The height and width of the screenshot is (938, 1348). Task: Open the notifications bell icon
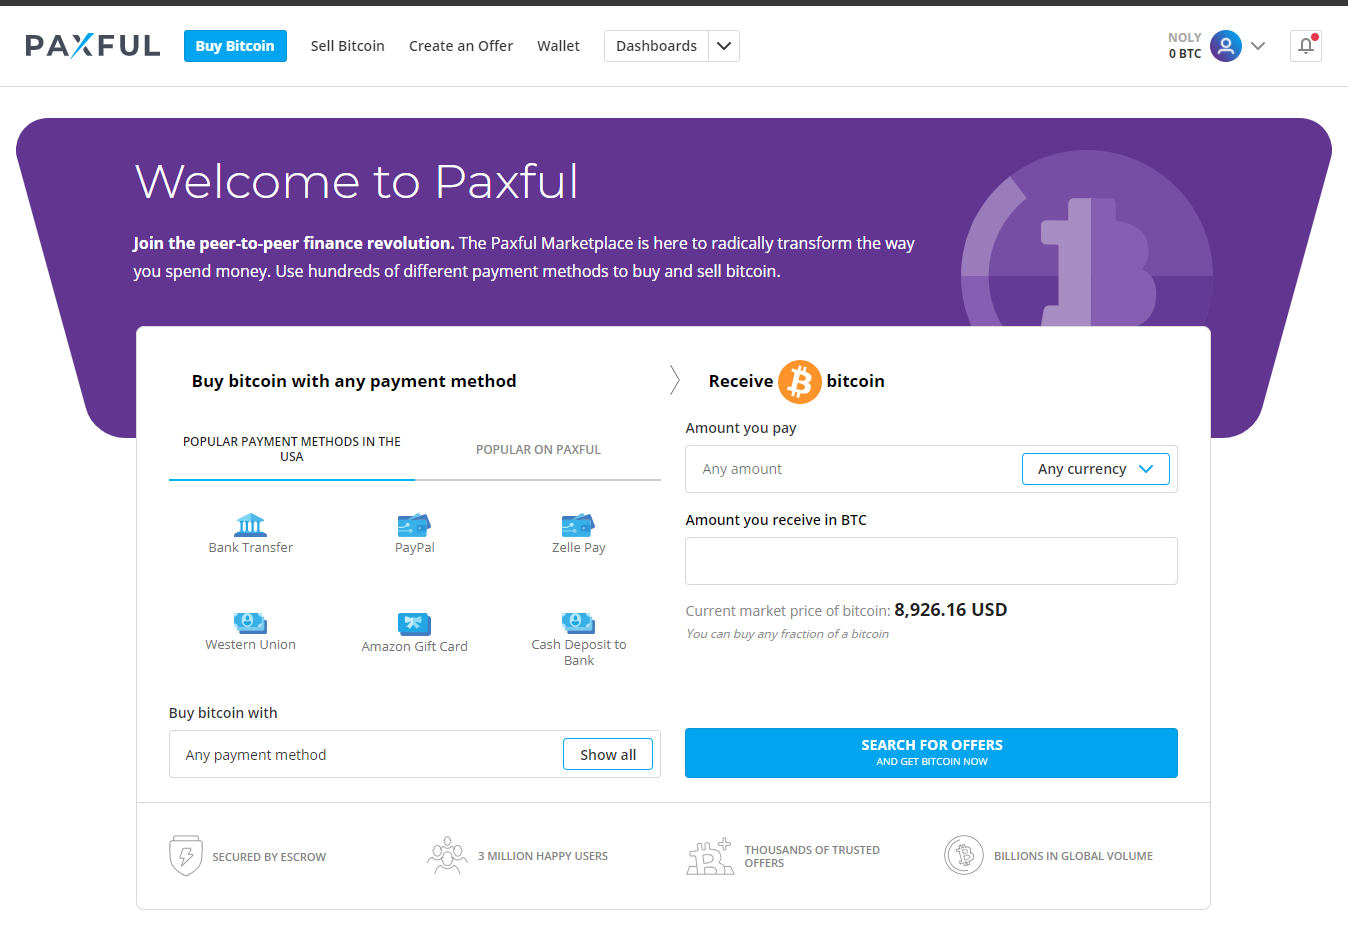tap(1306, 46)
